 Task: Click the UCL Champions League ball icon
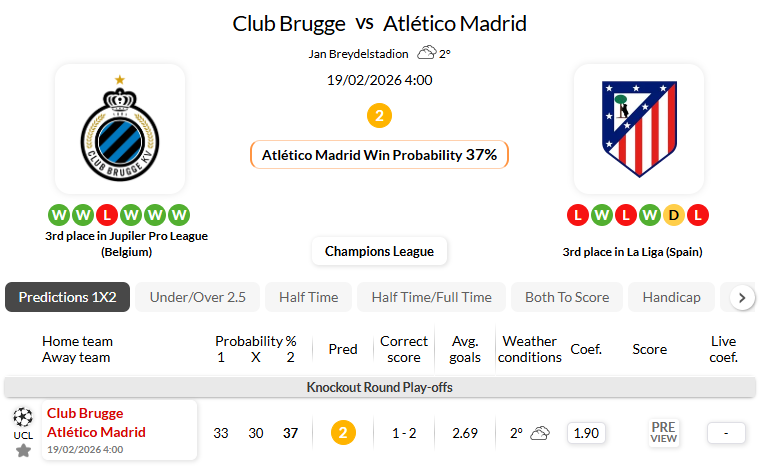(x=23, y=416)
